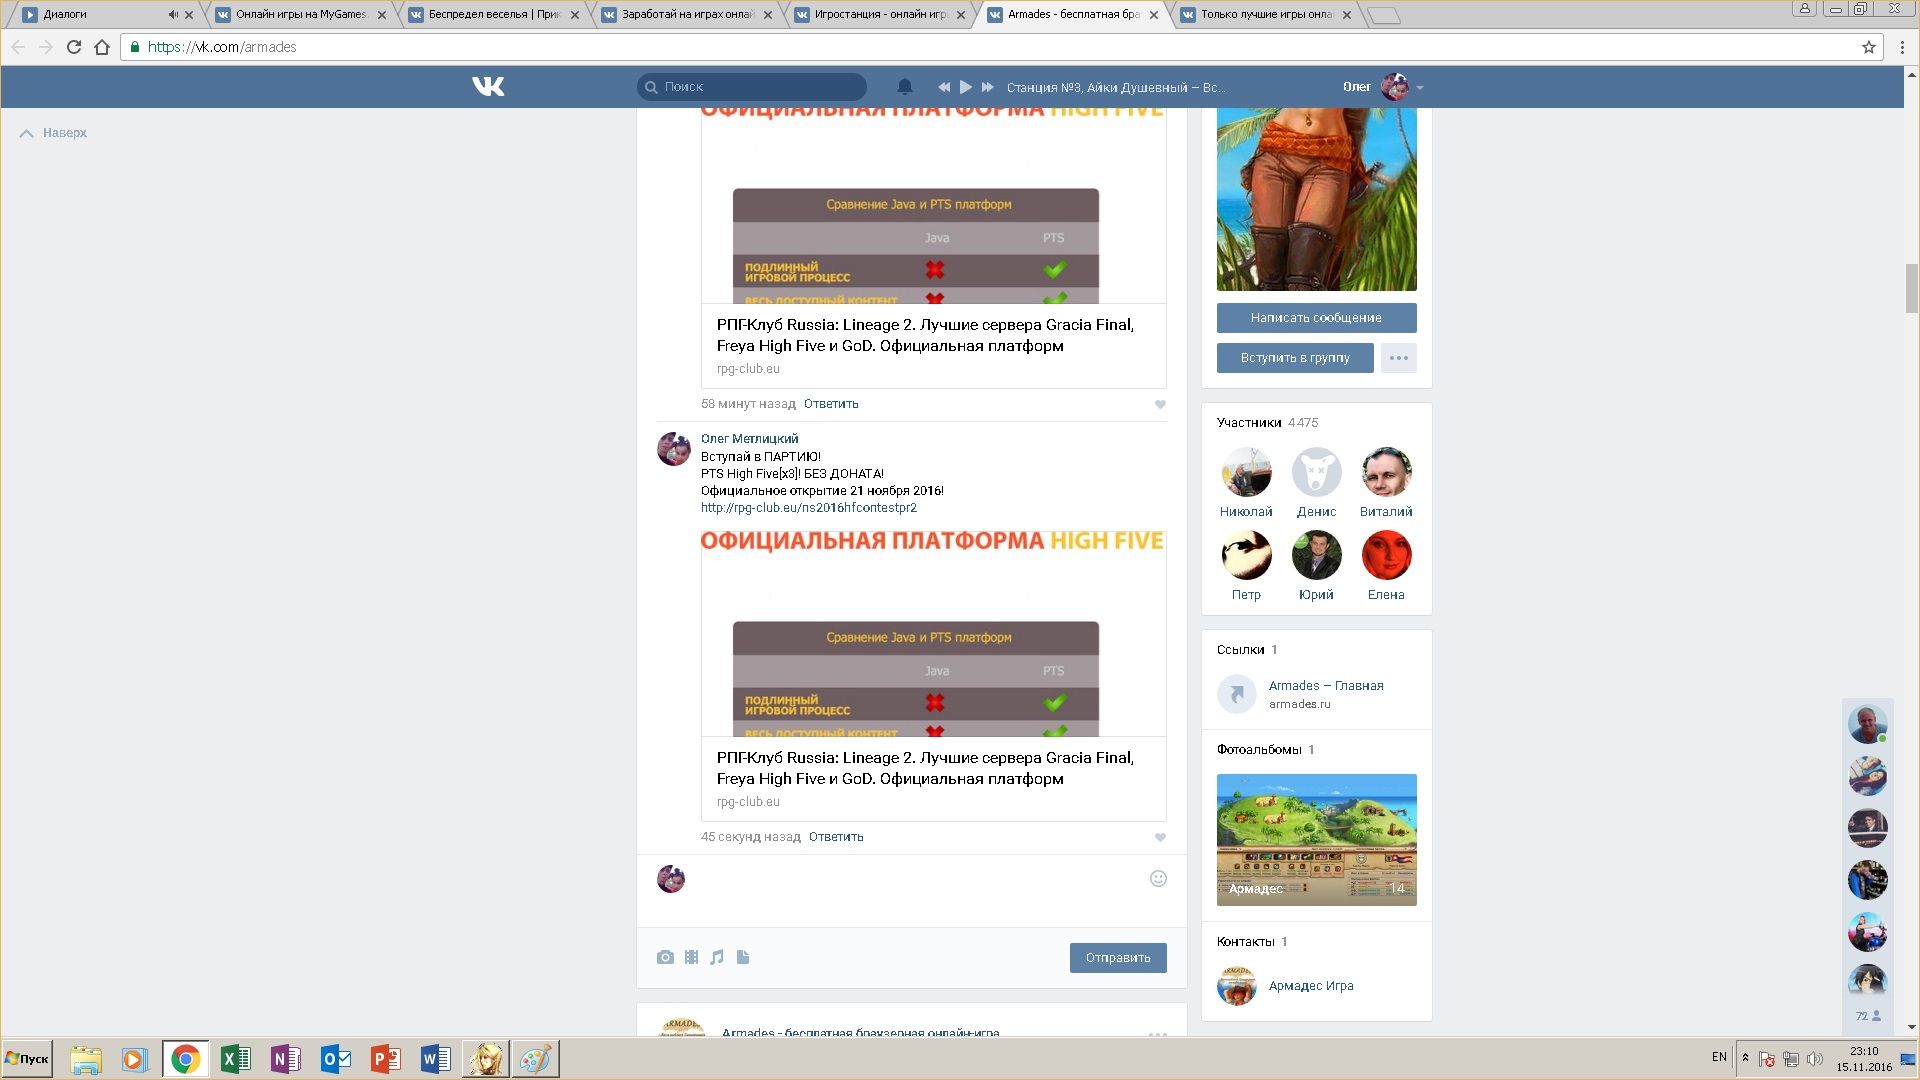
Task: Skip to previous track in header player
Action: pyautogui.click(x=943, y=87)
